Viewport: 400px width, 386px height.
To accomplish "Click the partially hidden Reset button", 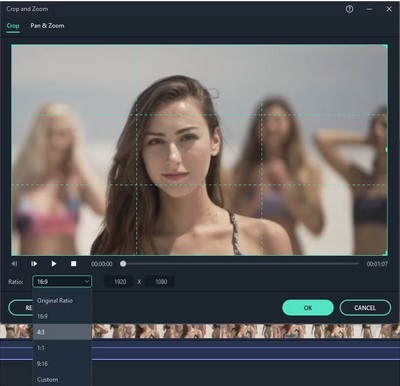I will coord(20,308).
